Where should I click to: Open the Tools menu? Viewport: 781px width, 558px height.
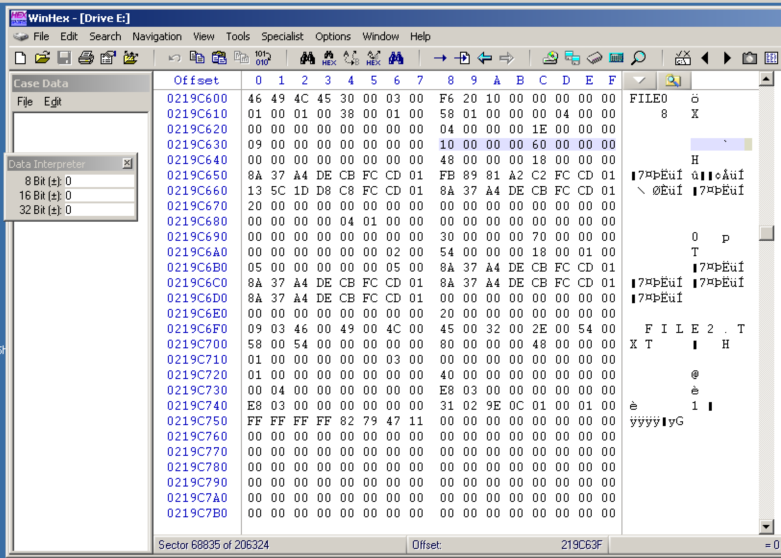pyautogui.click(x=238, y=36)
